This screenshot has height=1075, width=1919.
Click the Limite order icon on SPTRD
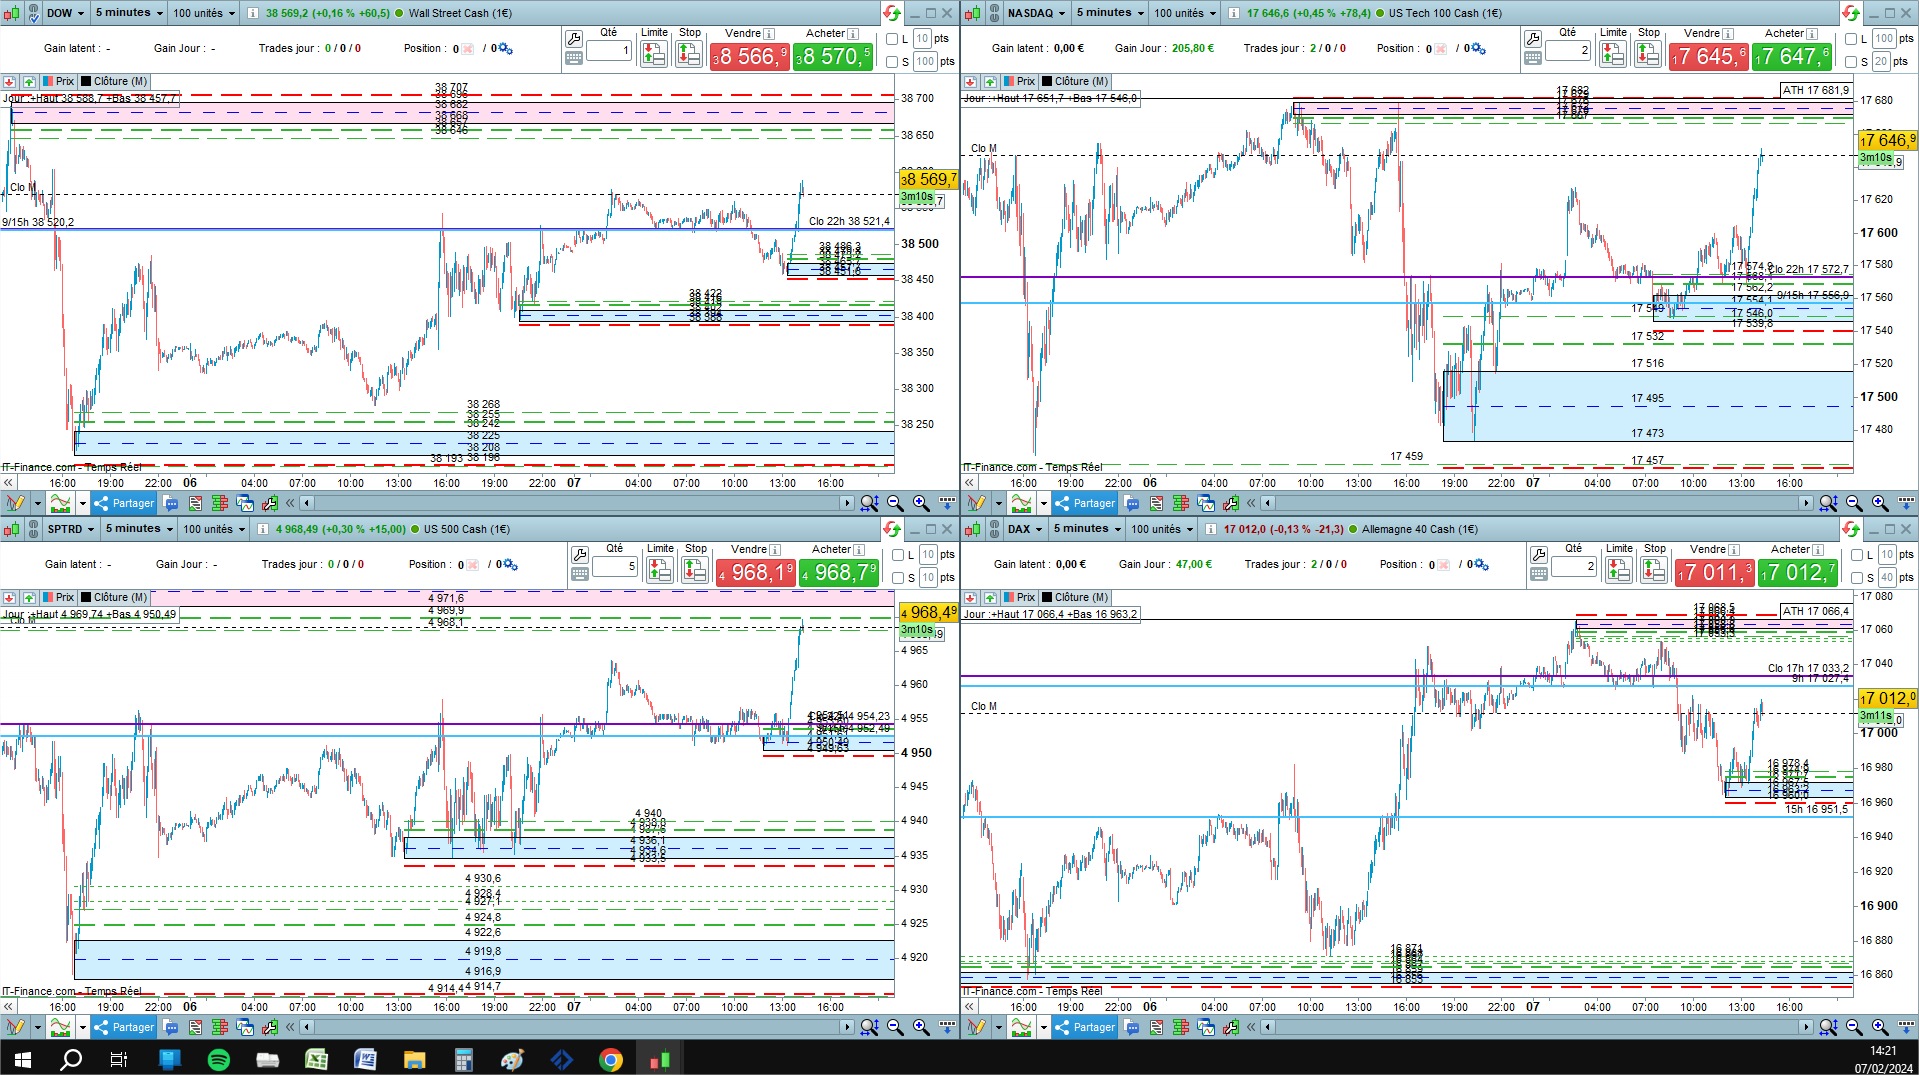coord(659,570)
